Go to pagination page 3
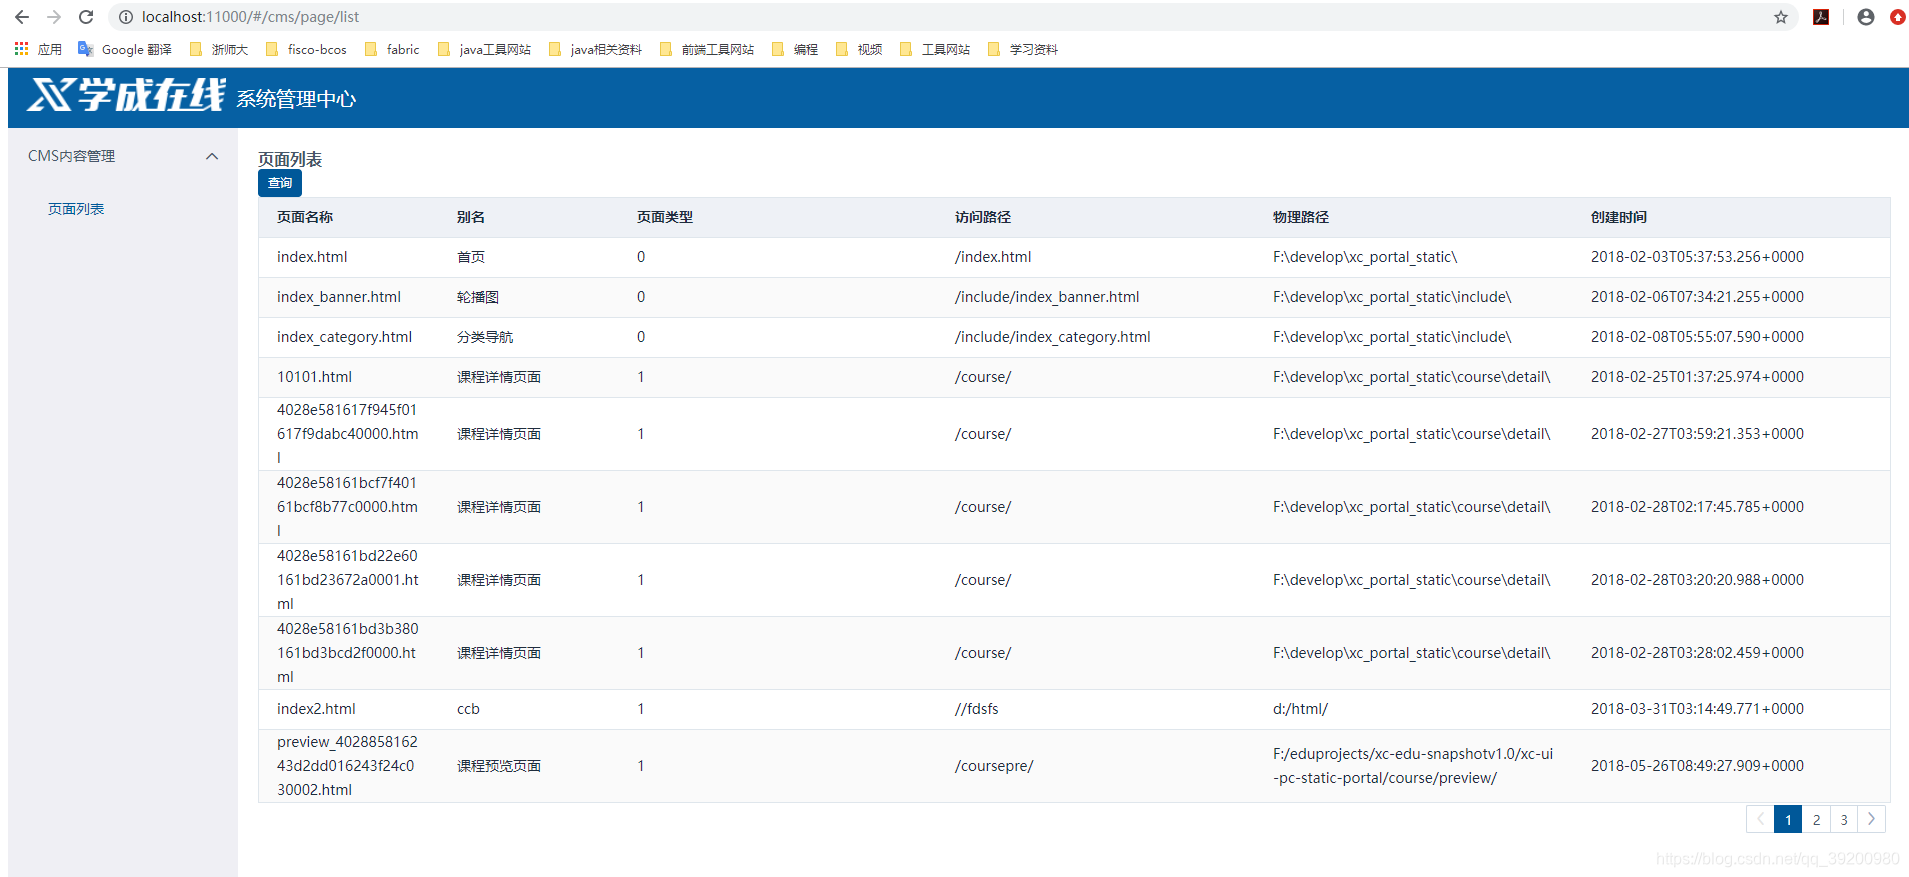1909x877 pixels. 1844,819
